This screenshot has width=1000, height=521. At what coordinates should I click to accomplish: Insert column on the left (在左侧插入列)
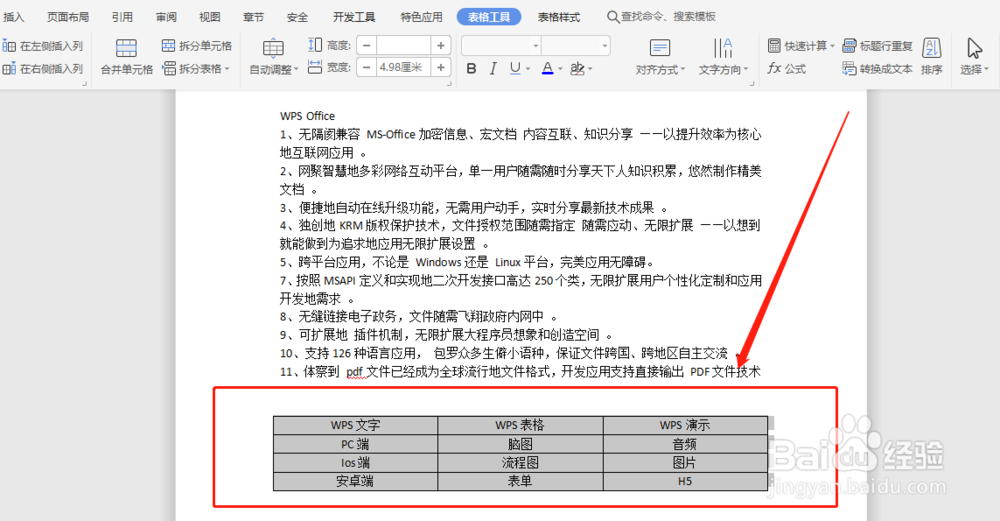pyautogui.click(x=43, y=46)
